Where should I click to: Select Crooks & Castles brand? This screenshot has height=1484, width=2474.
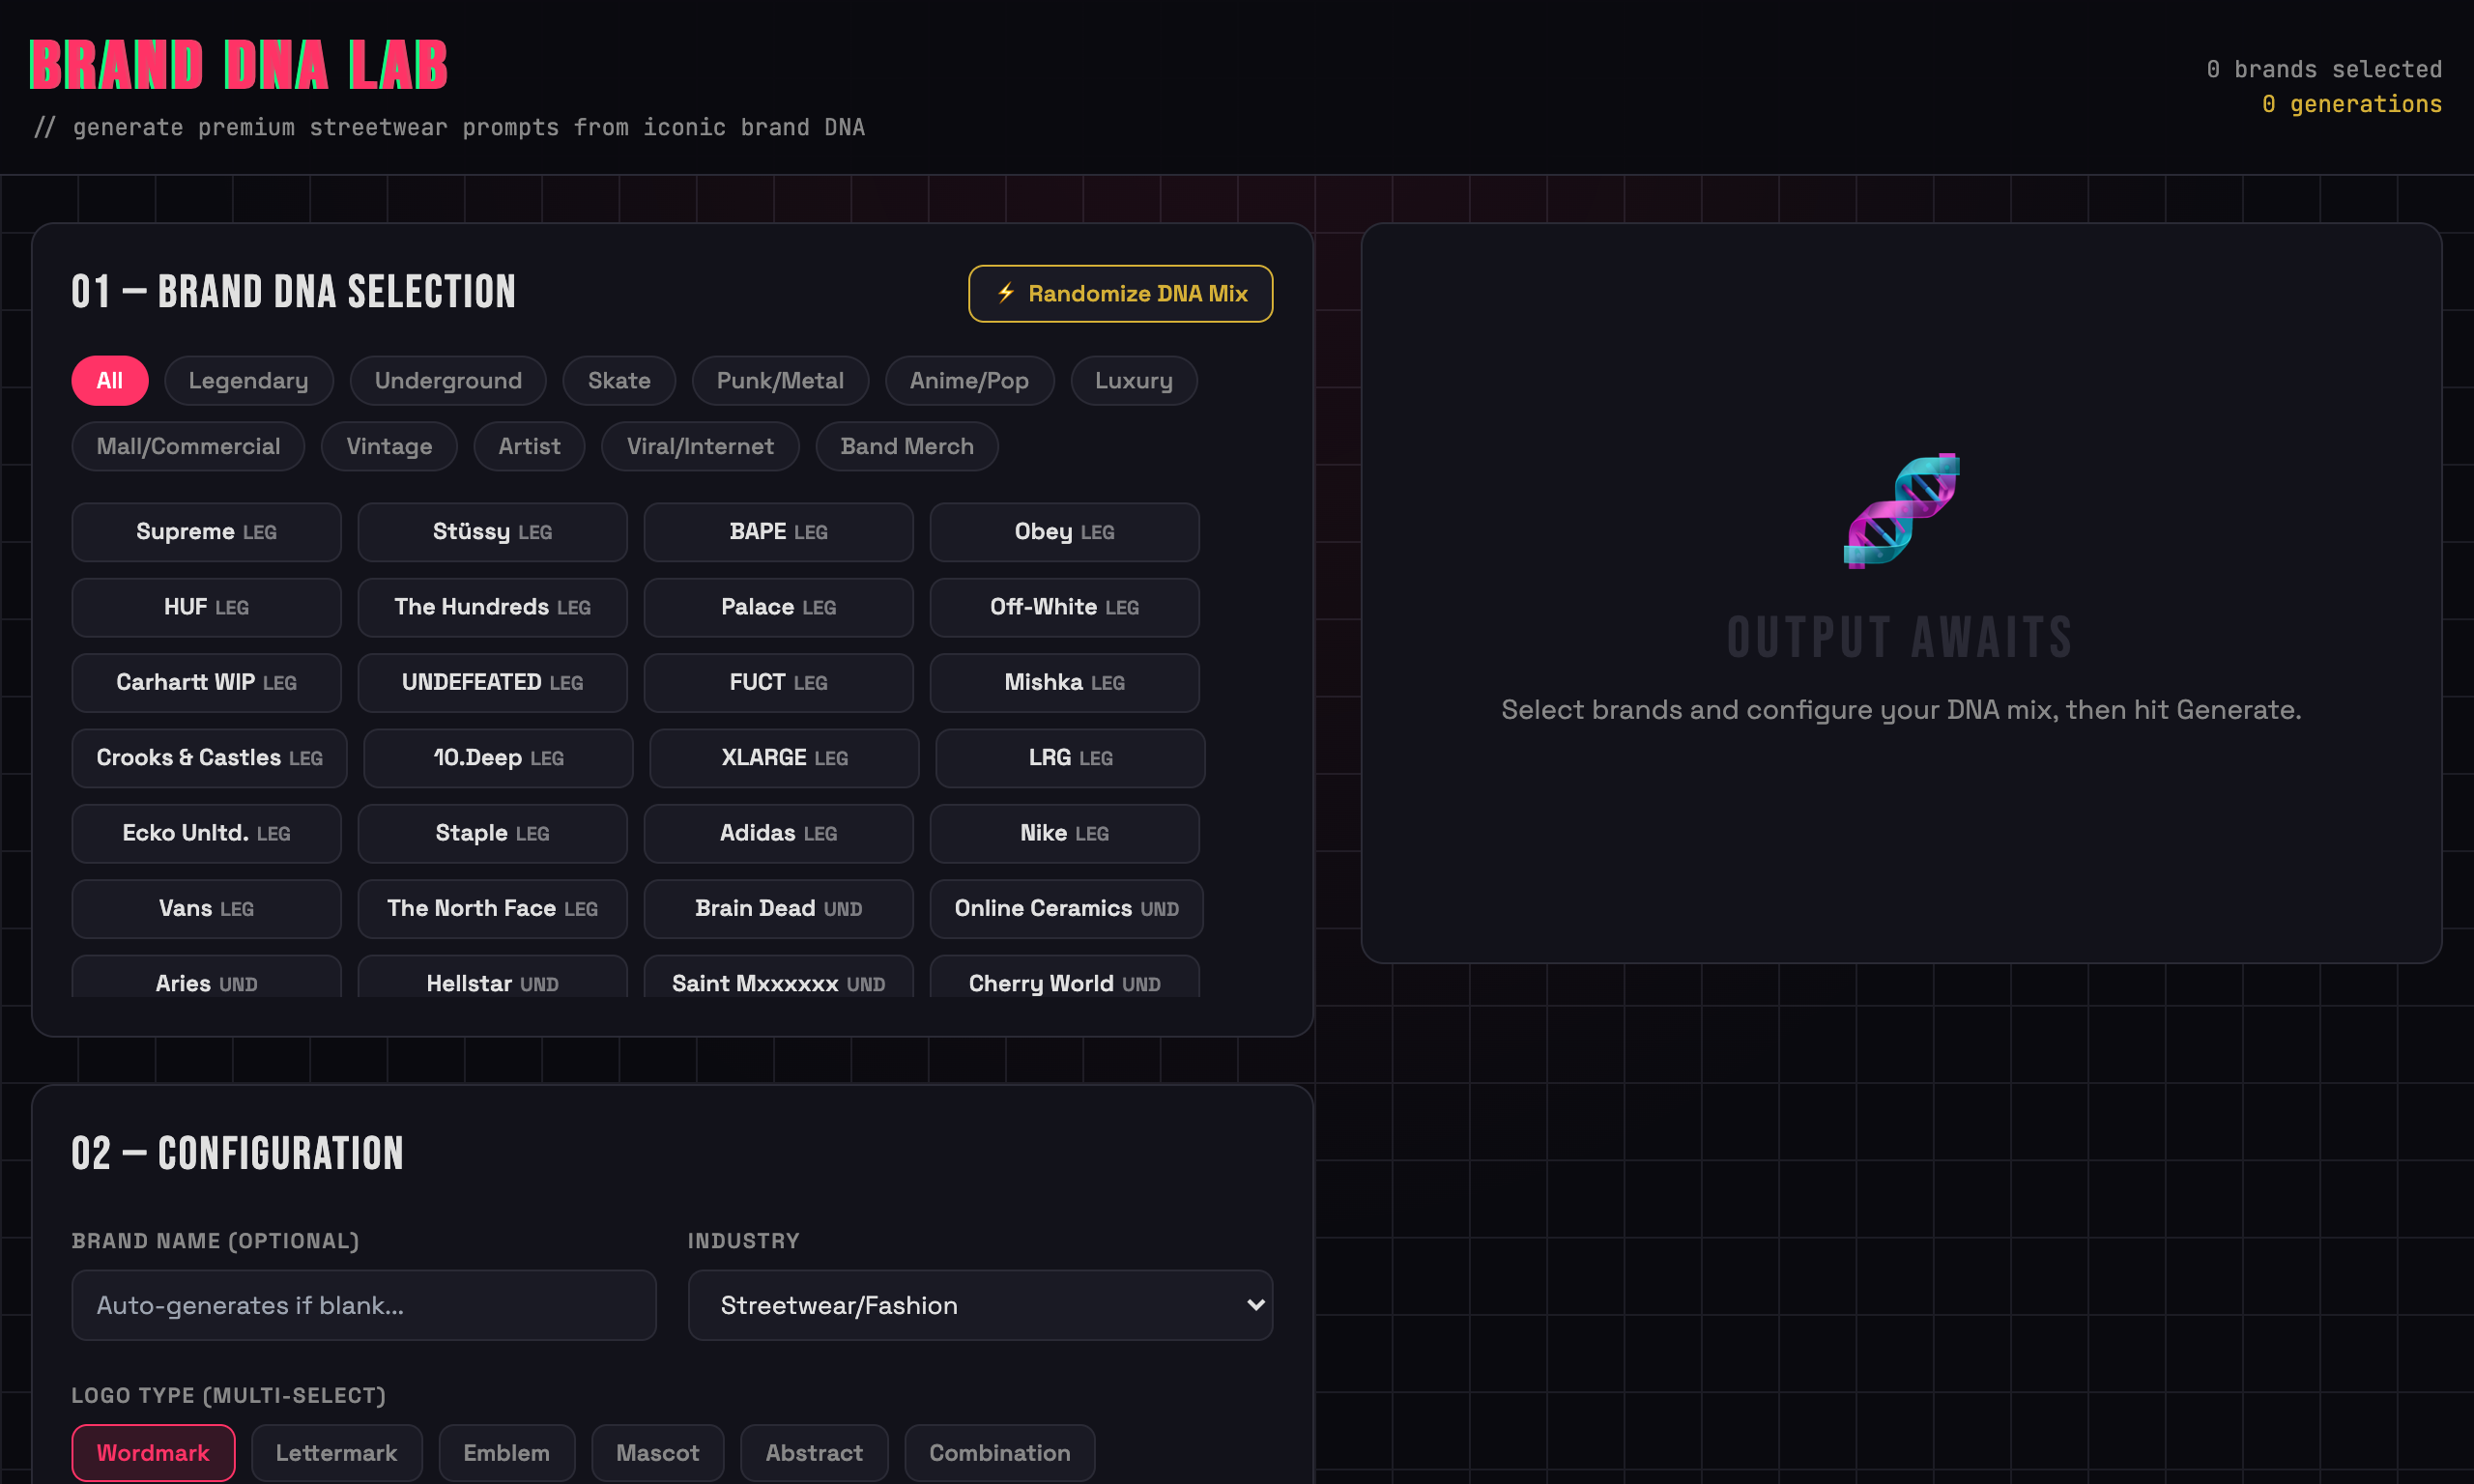[x=210, y=758]
